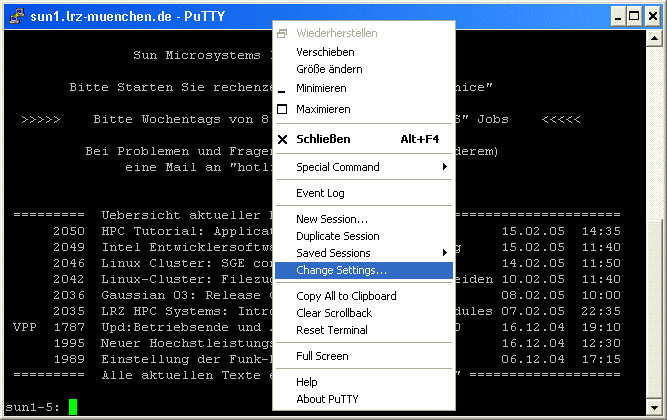The width and height of the screenshot is (667, 420).
Task: Open the Event Log
Action: 364,193
